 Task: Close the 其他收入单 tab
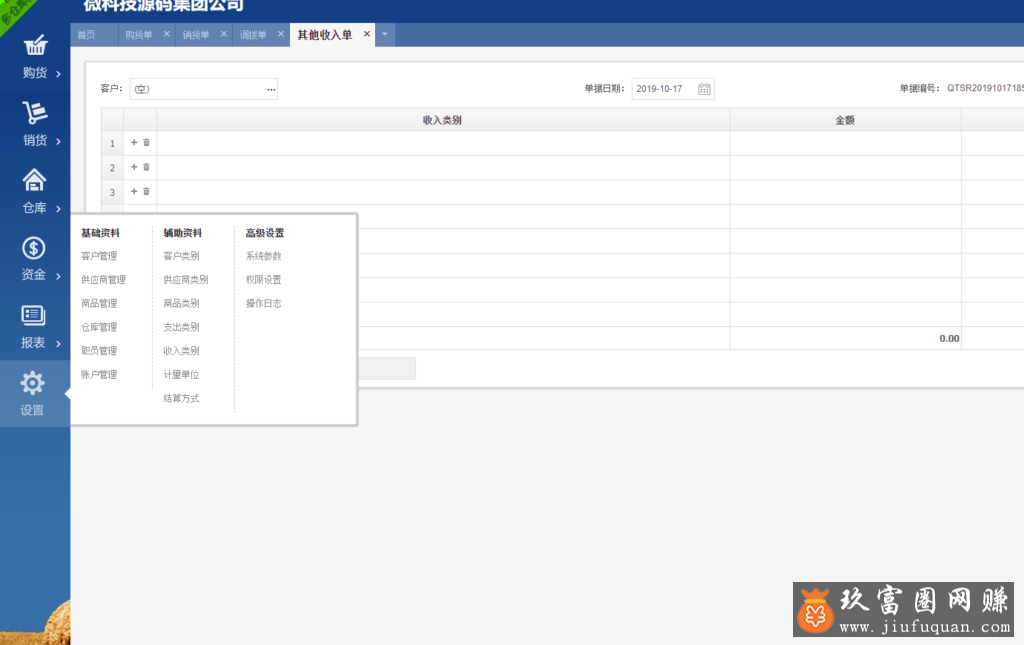coord(367,35)
